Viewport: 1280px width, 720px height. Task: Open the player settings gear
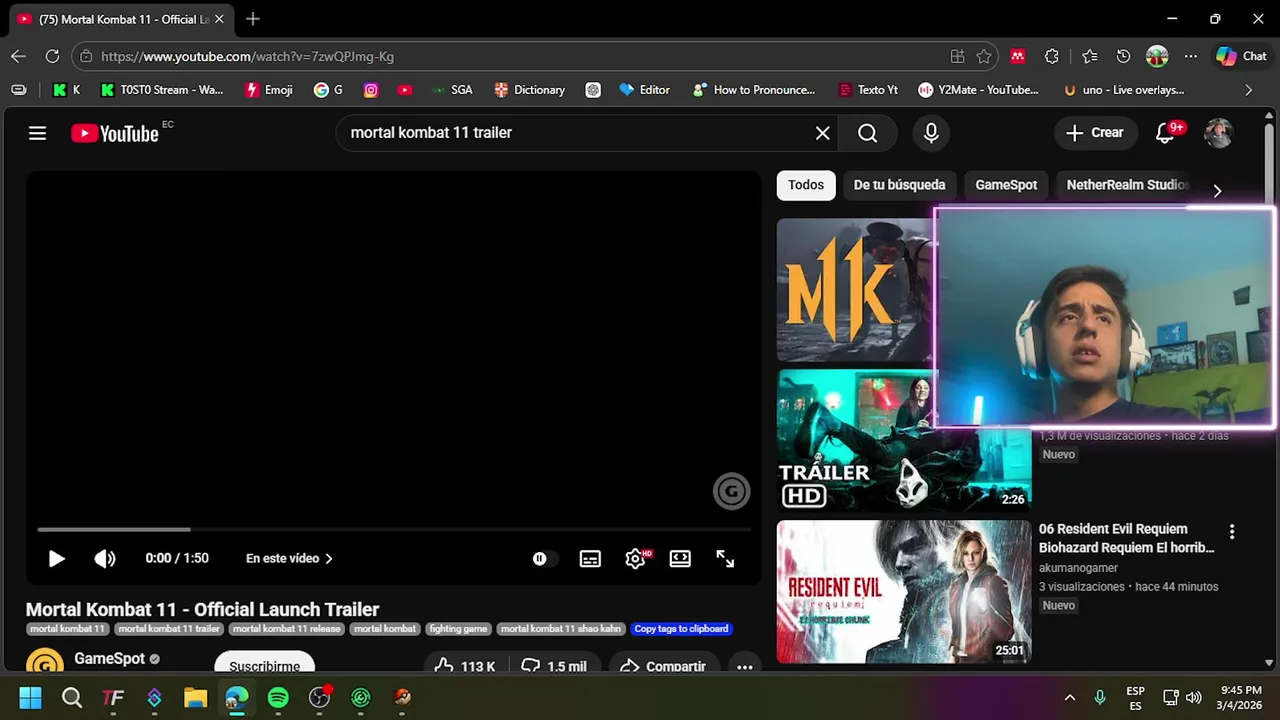coord(635,559)
